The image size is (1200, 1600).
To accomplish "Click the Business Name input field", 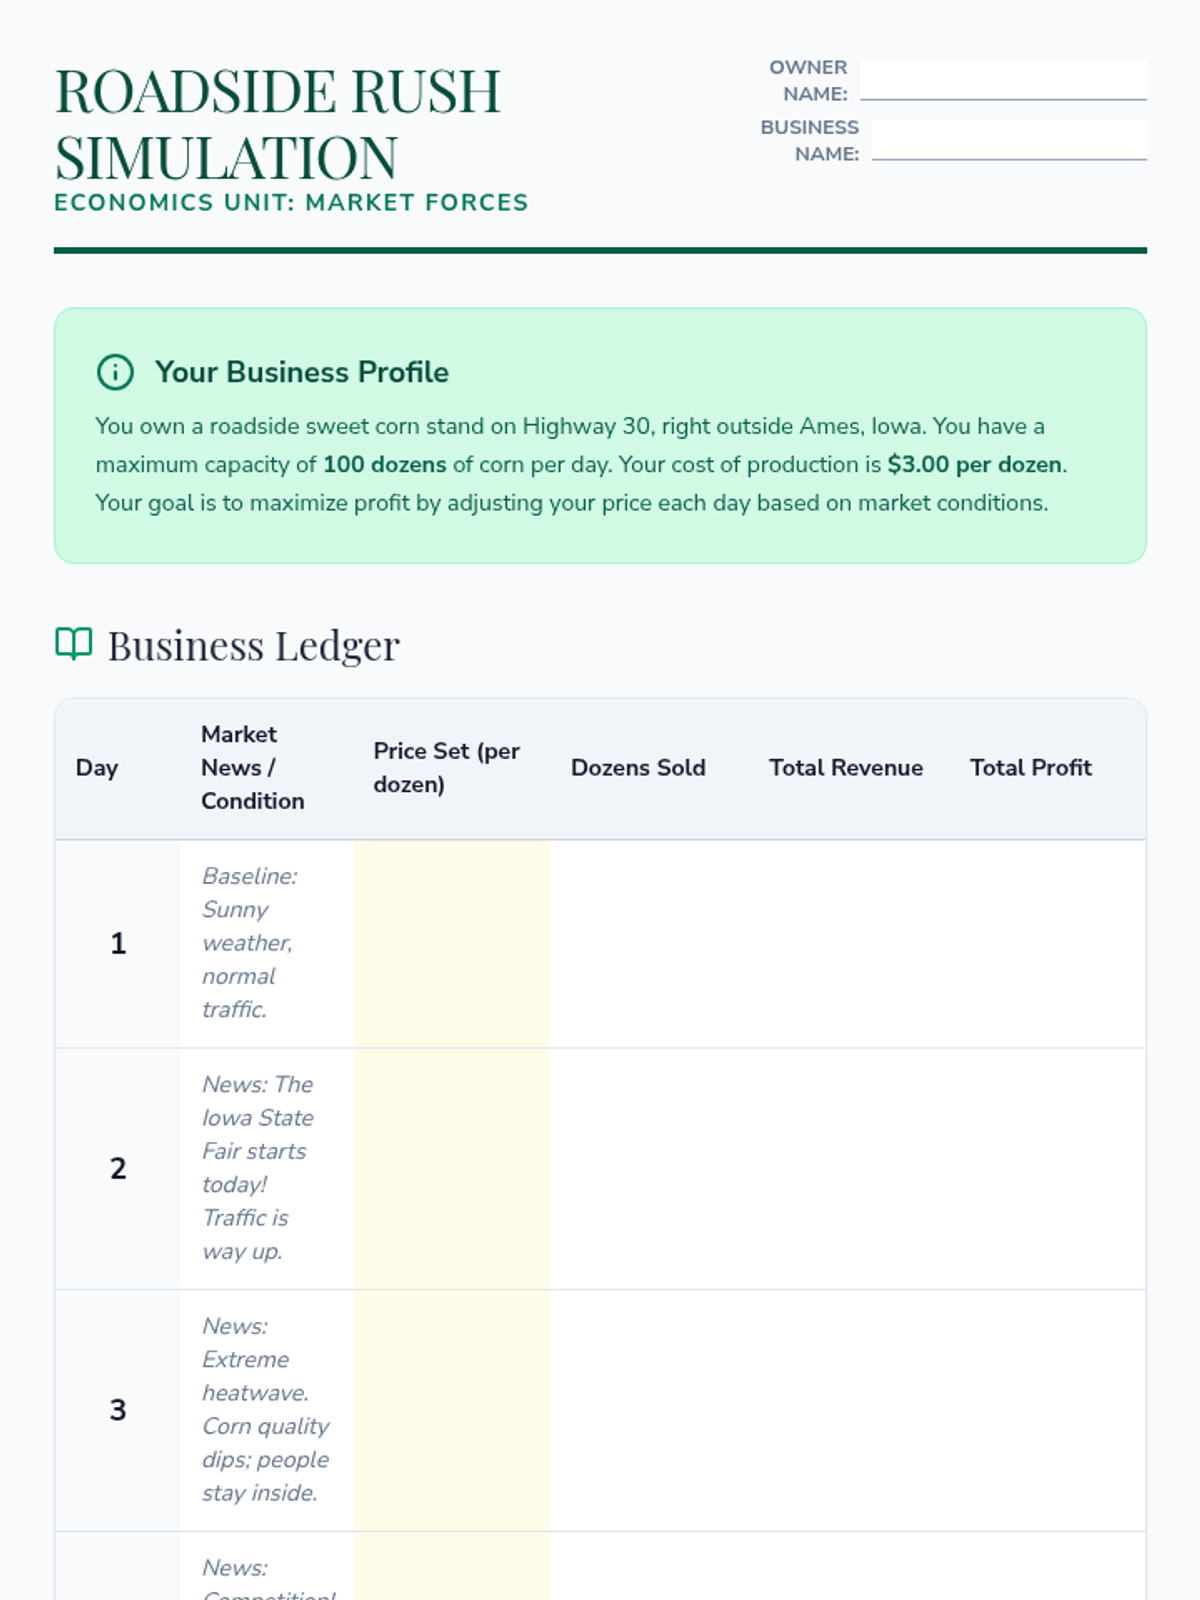I will [x=1009, y=140].
